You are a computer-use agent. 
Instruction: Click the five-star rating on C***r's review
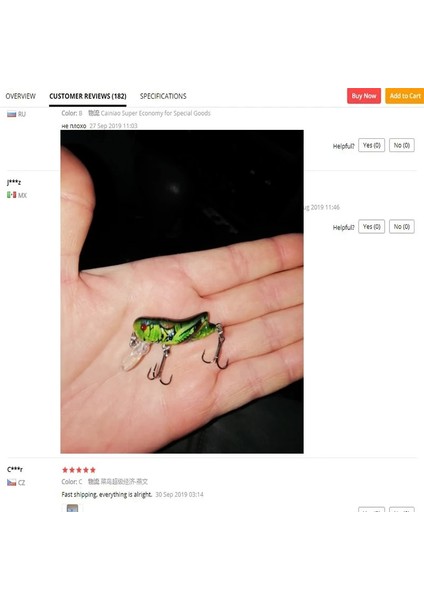(79, 470)
